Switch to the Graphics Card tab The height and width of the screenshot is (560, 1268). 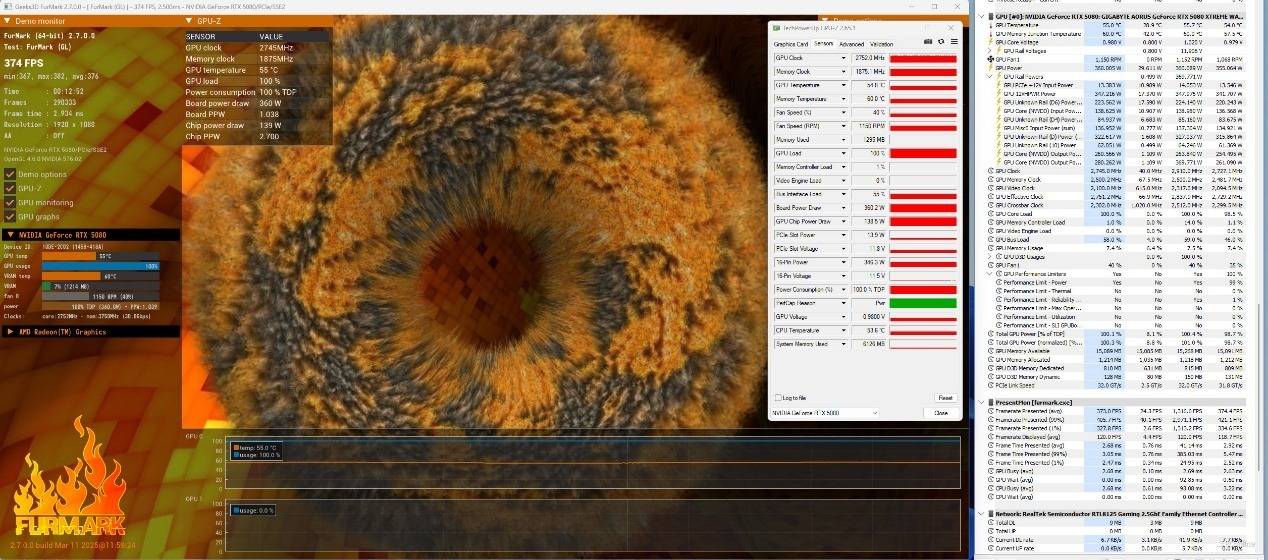point(791,44)
